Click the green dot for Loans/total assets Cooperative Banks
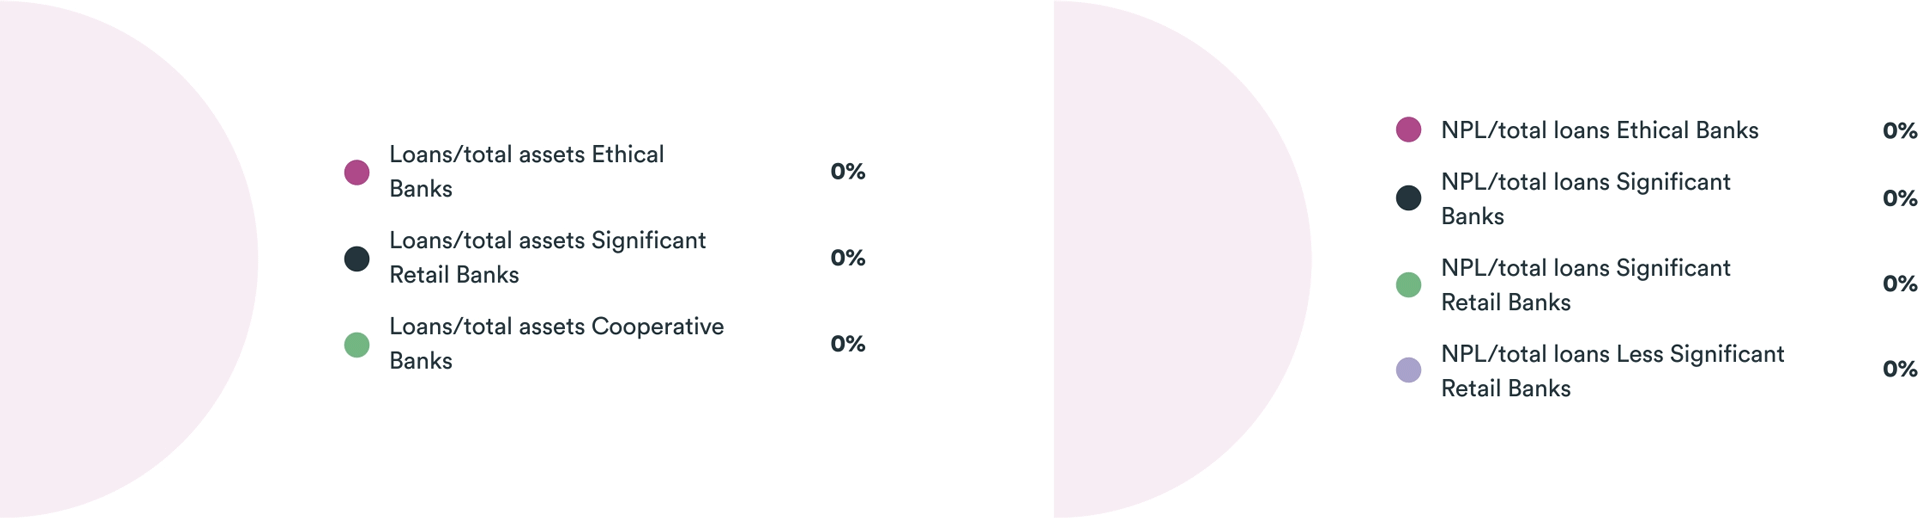The height and width of the screenshot is (518, 1920). pos(357,345)
